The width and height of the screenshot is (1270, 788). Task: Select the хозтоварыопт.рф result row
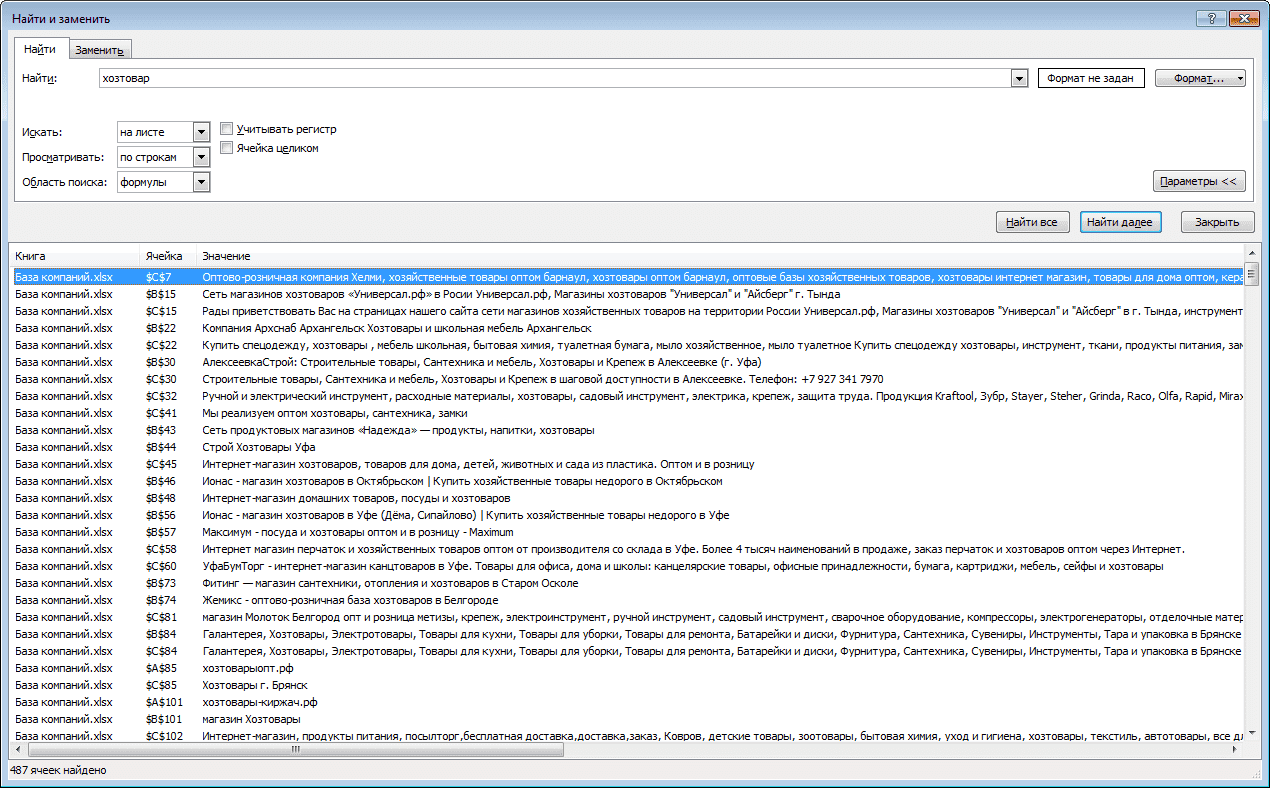pos(626,668)
